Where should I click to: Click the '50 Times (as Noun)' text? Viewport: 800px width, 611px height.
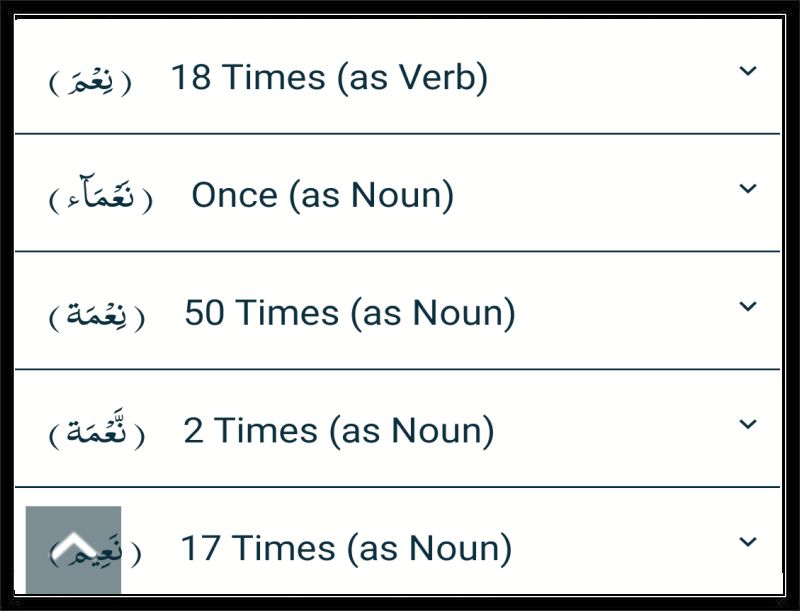[350, 313]
